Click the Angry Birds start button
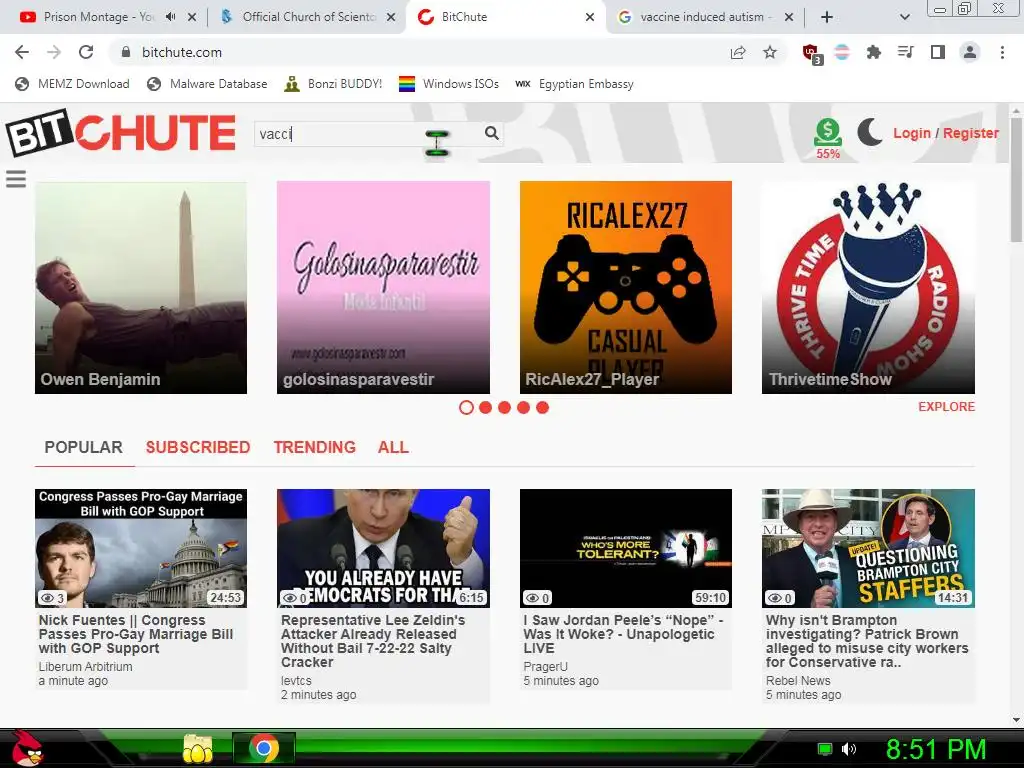1024x768 pixels. point(27,748)
